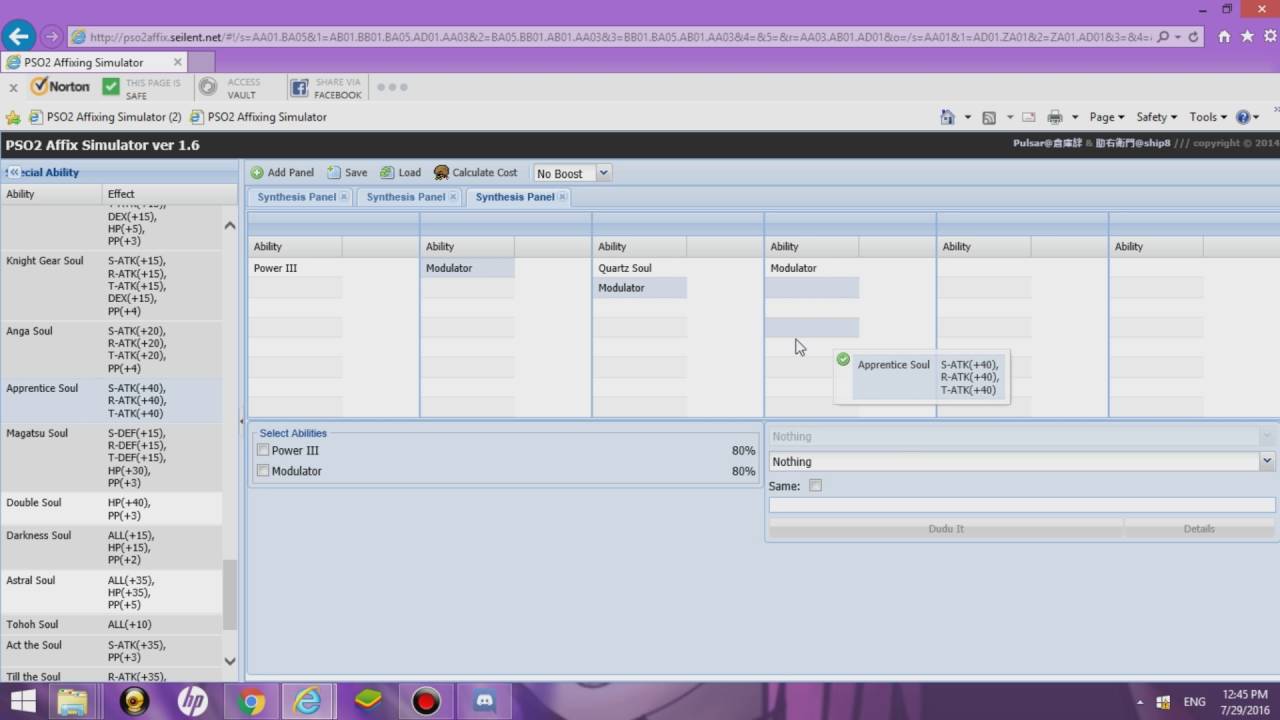Collapse the Special Ability panel with double-arrow
This screenshot has height=720, width=1280.
point(15,172)
